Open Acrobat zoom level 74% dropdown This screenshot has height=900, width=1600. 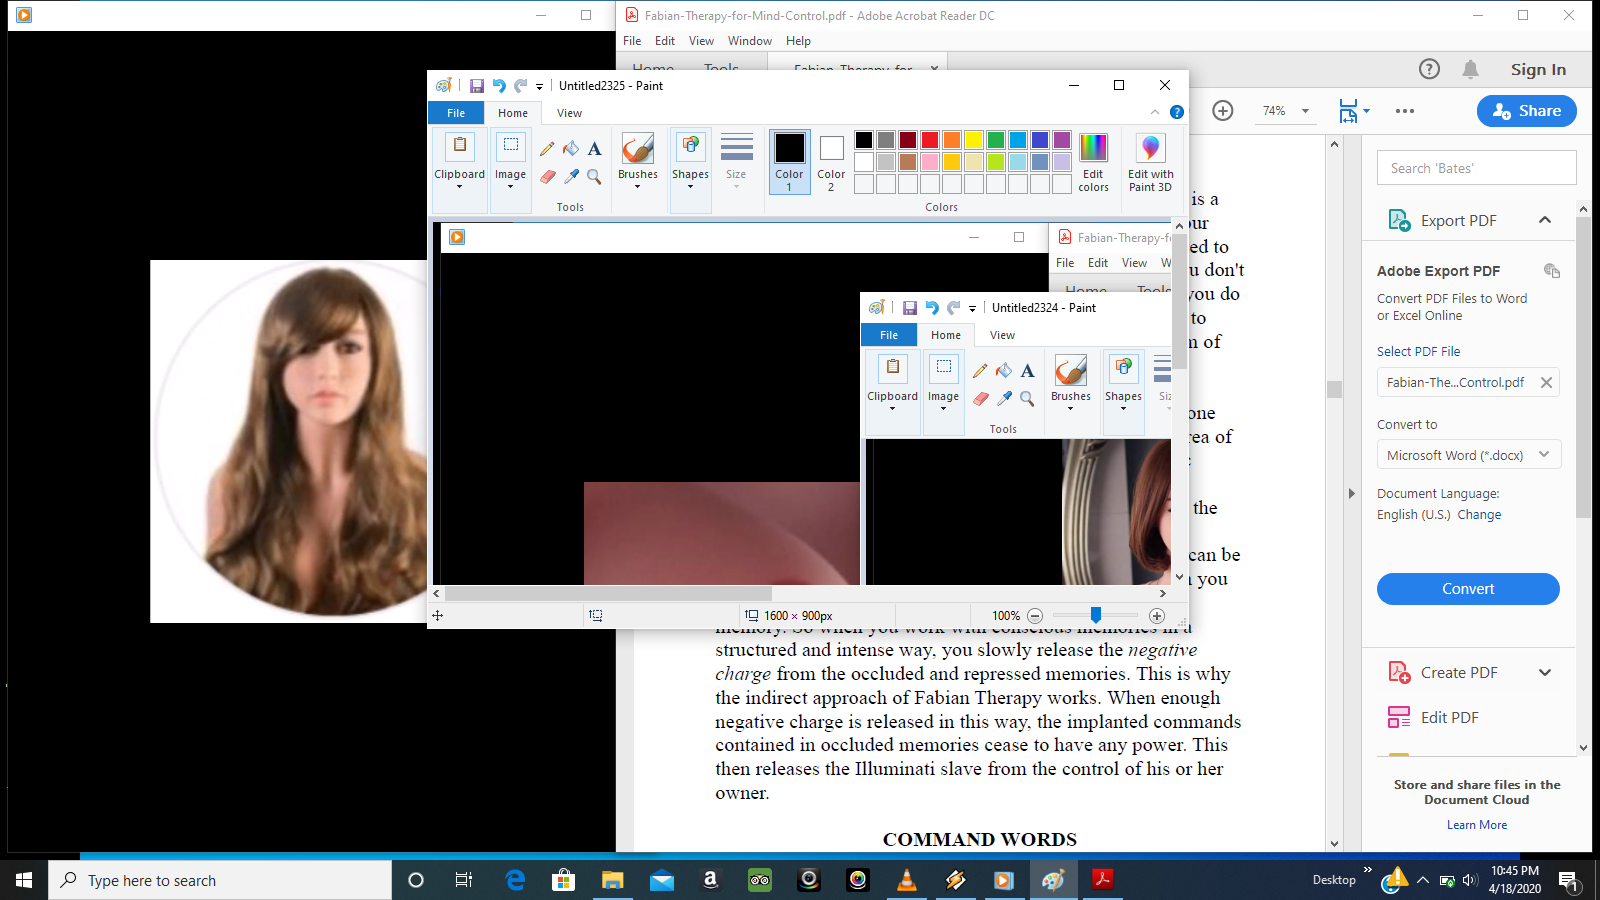click(1305, 111)
